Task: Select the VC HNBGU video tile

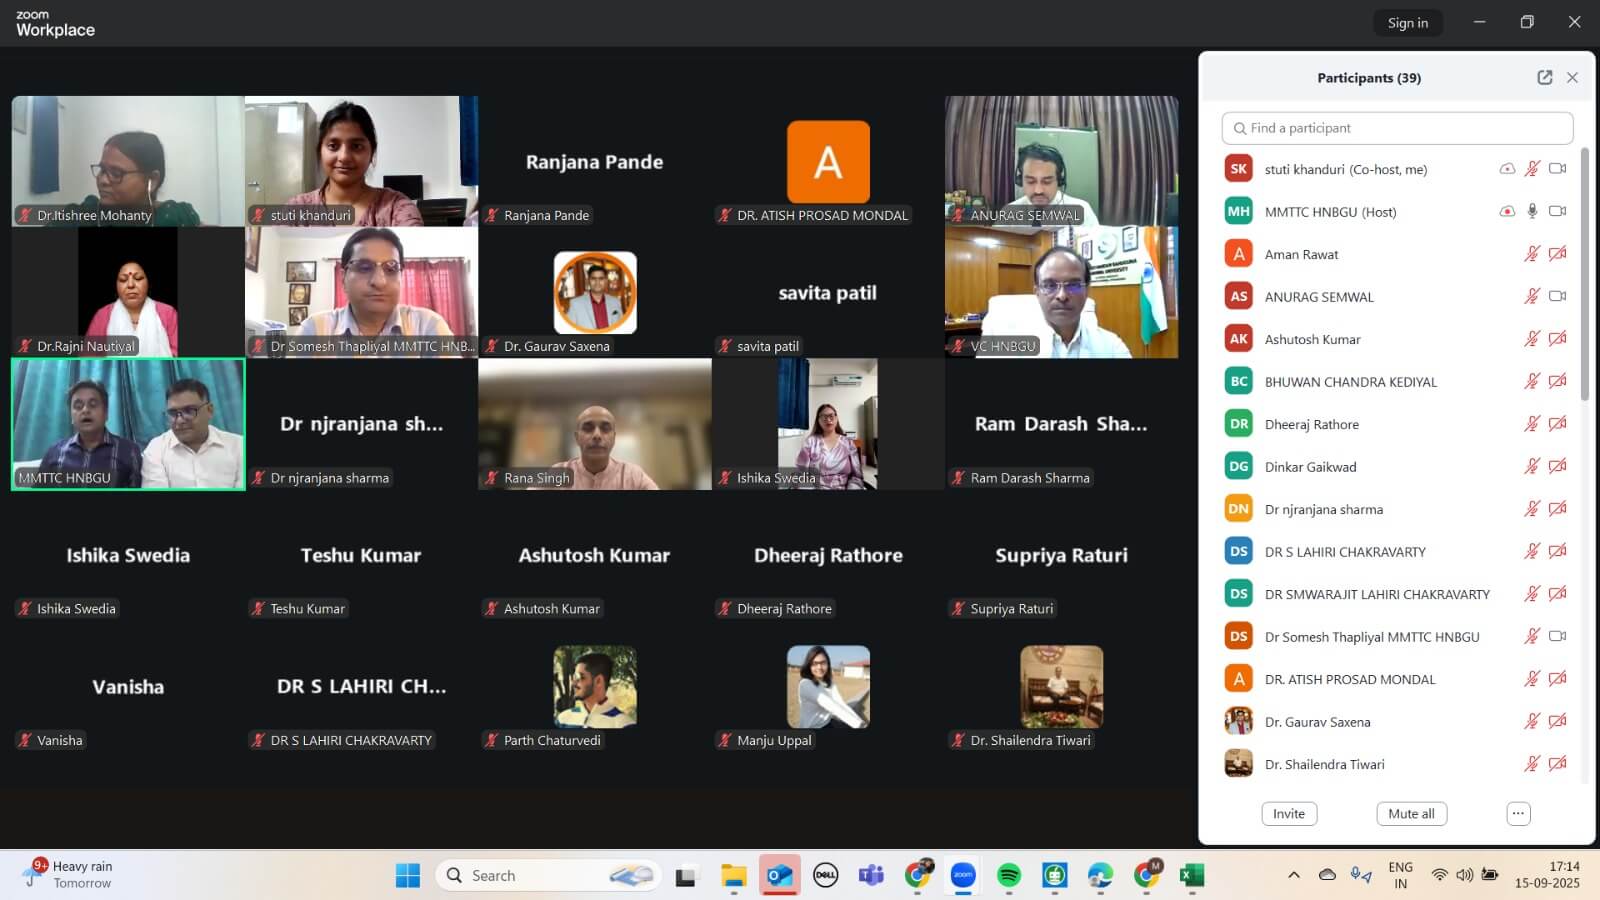Action: coord(1061,292)
